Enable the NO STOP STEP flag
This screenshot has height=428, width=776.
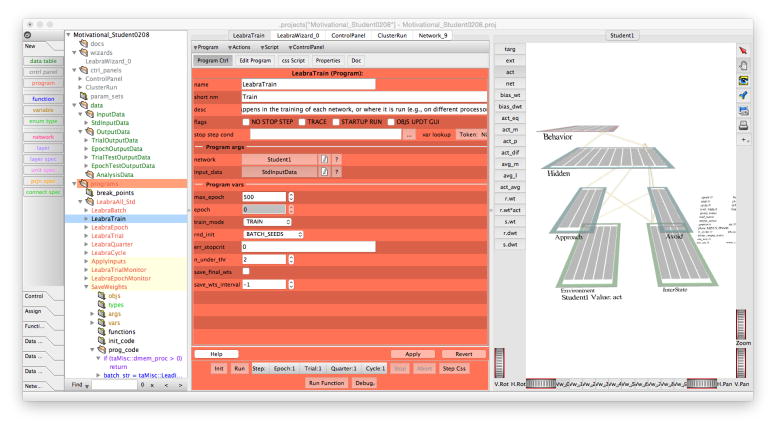[x=246, y=120]
